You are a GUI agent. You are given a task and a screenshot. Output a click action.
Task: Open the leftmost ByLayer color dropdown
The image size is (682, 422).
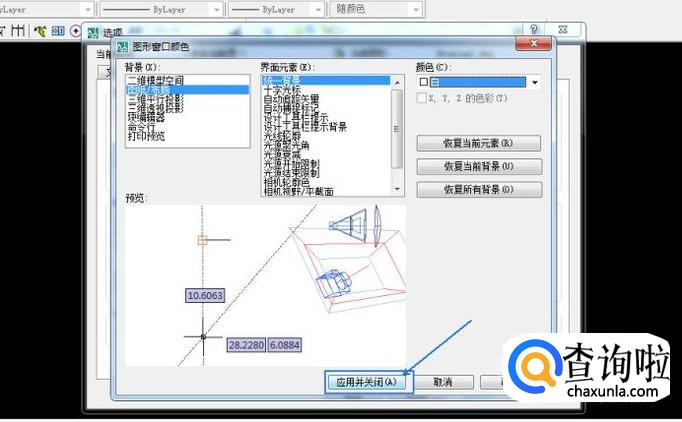pos(88,10)
